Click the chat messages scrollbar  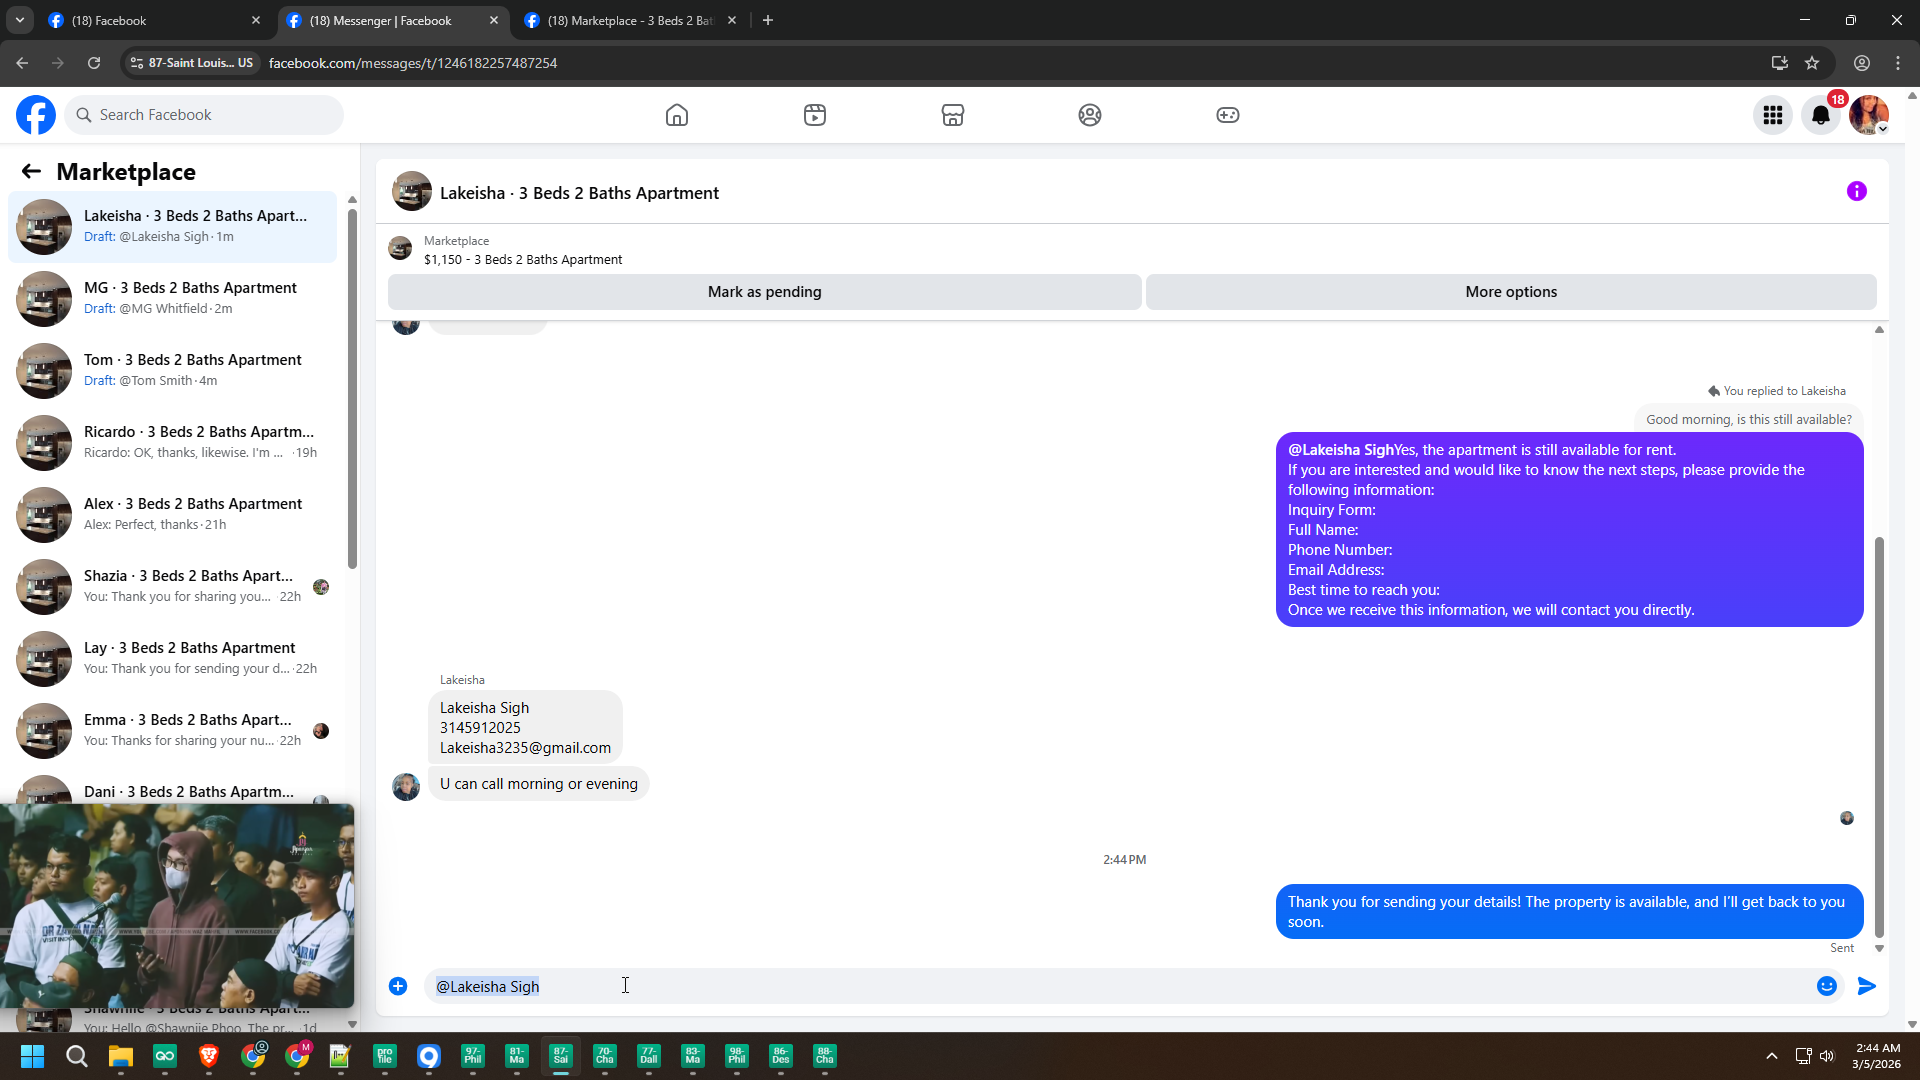(x=1879, y=737)
